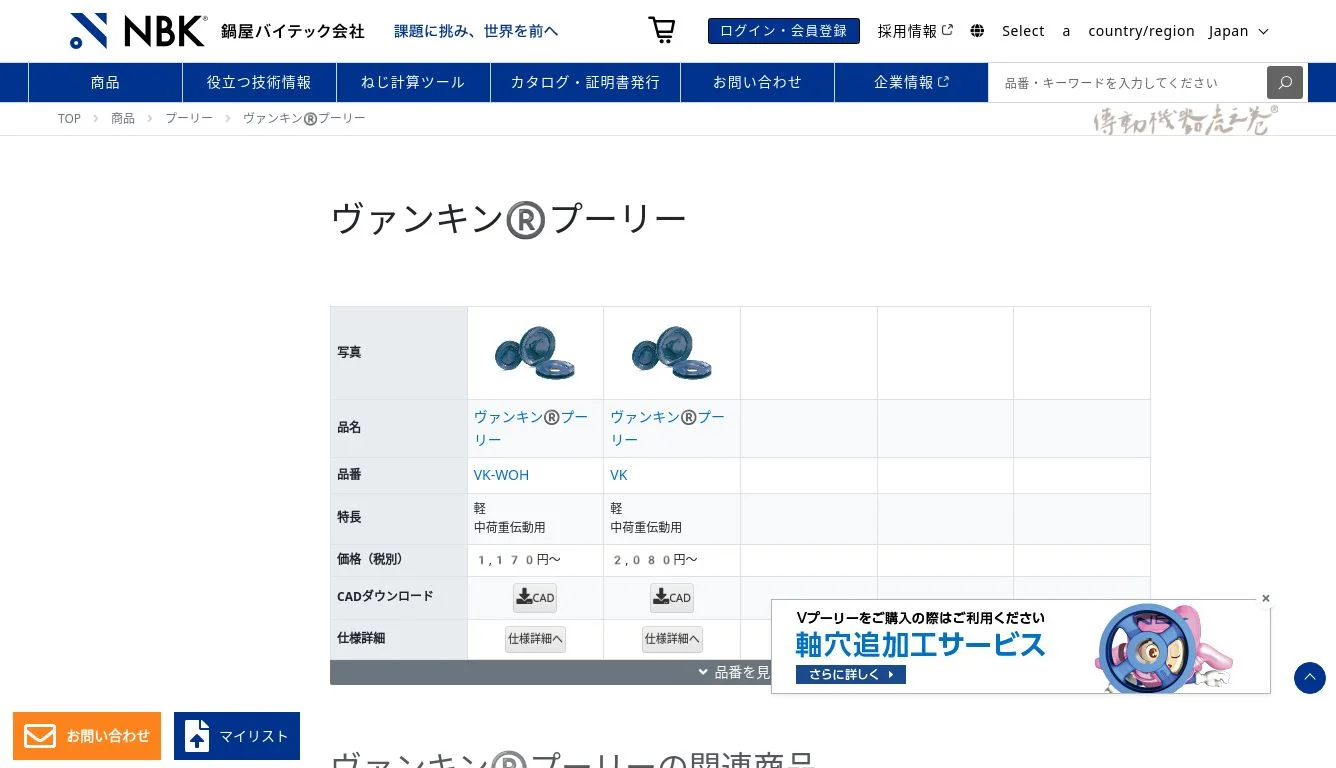This screenshot has height=768, width=1336.
Task: Expand the Japan country/region dropdown
Action: pyautogui.click(x=1238, y=31)
